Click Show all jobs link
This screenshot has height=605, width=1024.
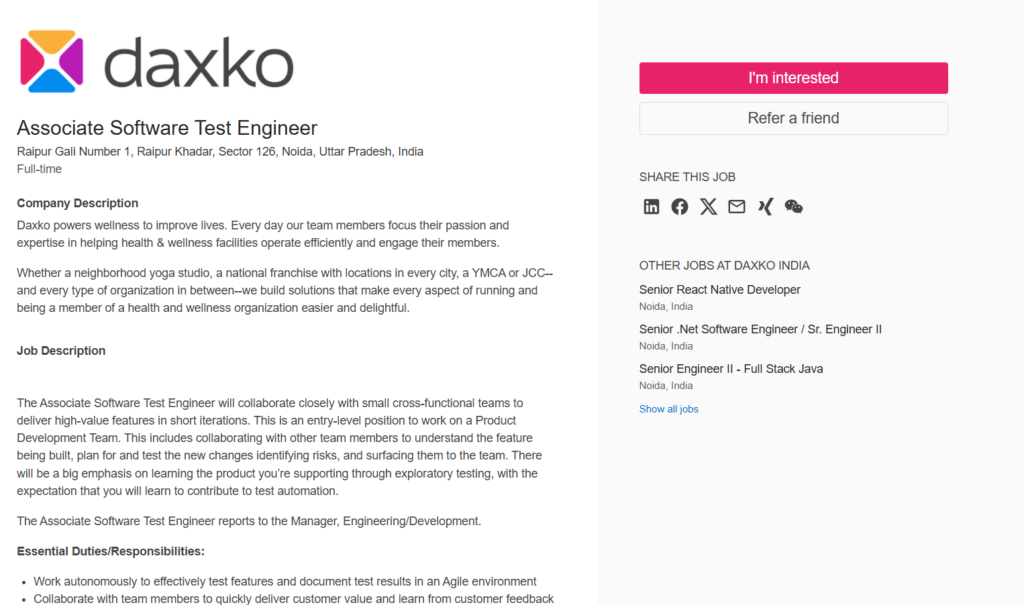669,409
